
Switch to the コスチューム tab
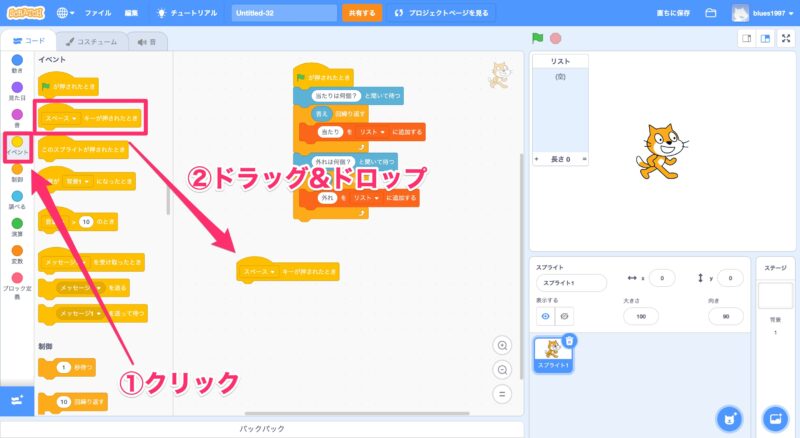tap(86, 42)
